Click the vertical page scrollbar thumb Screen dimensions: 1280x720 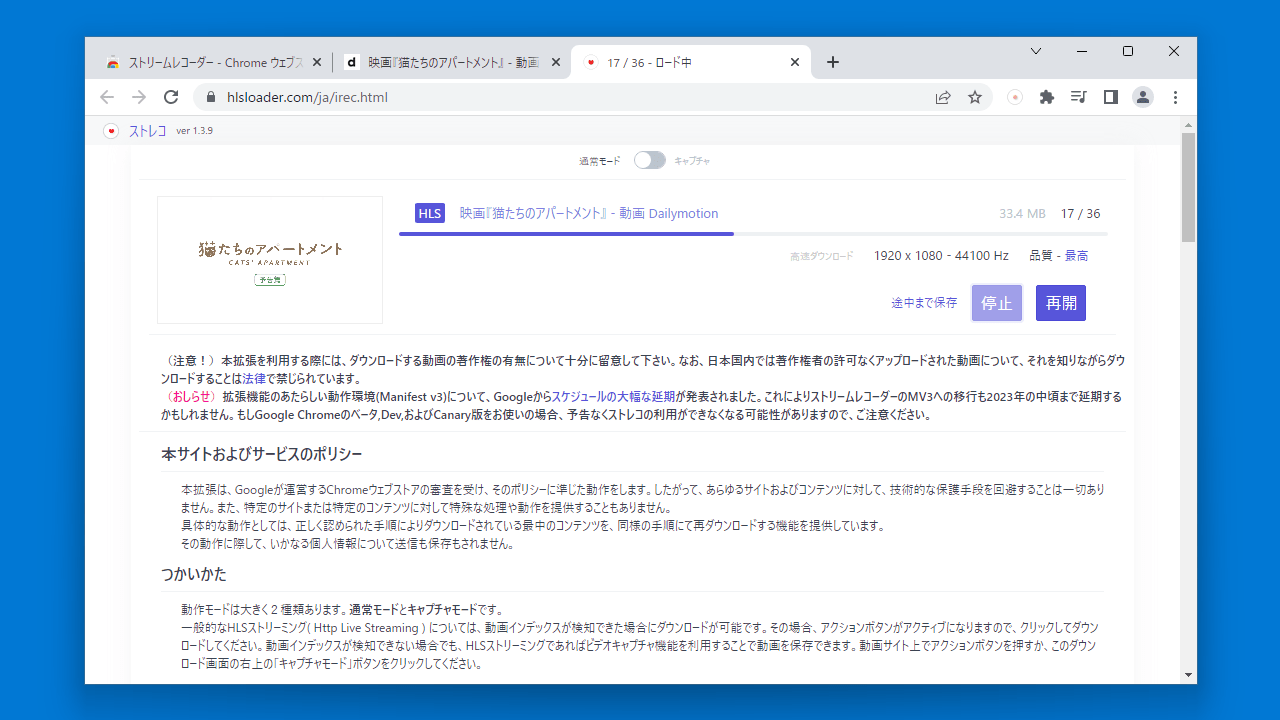[1188, 188]
